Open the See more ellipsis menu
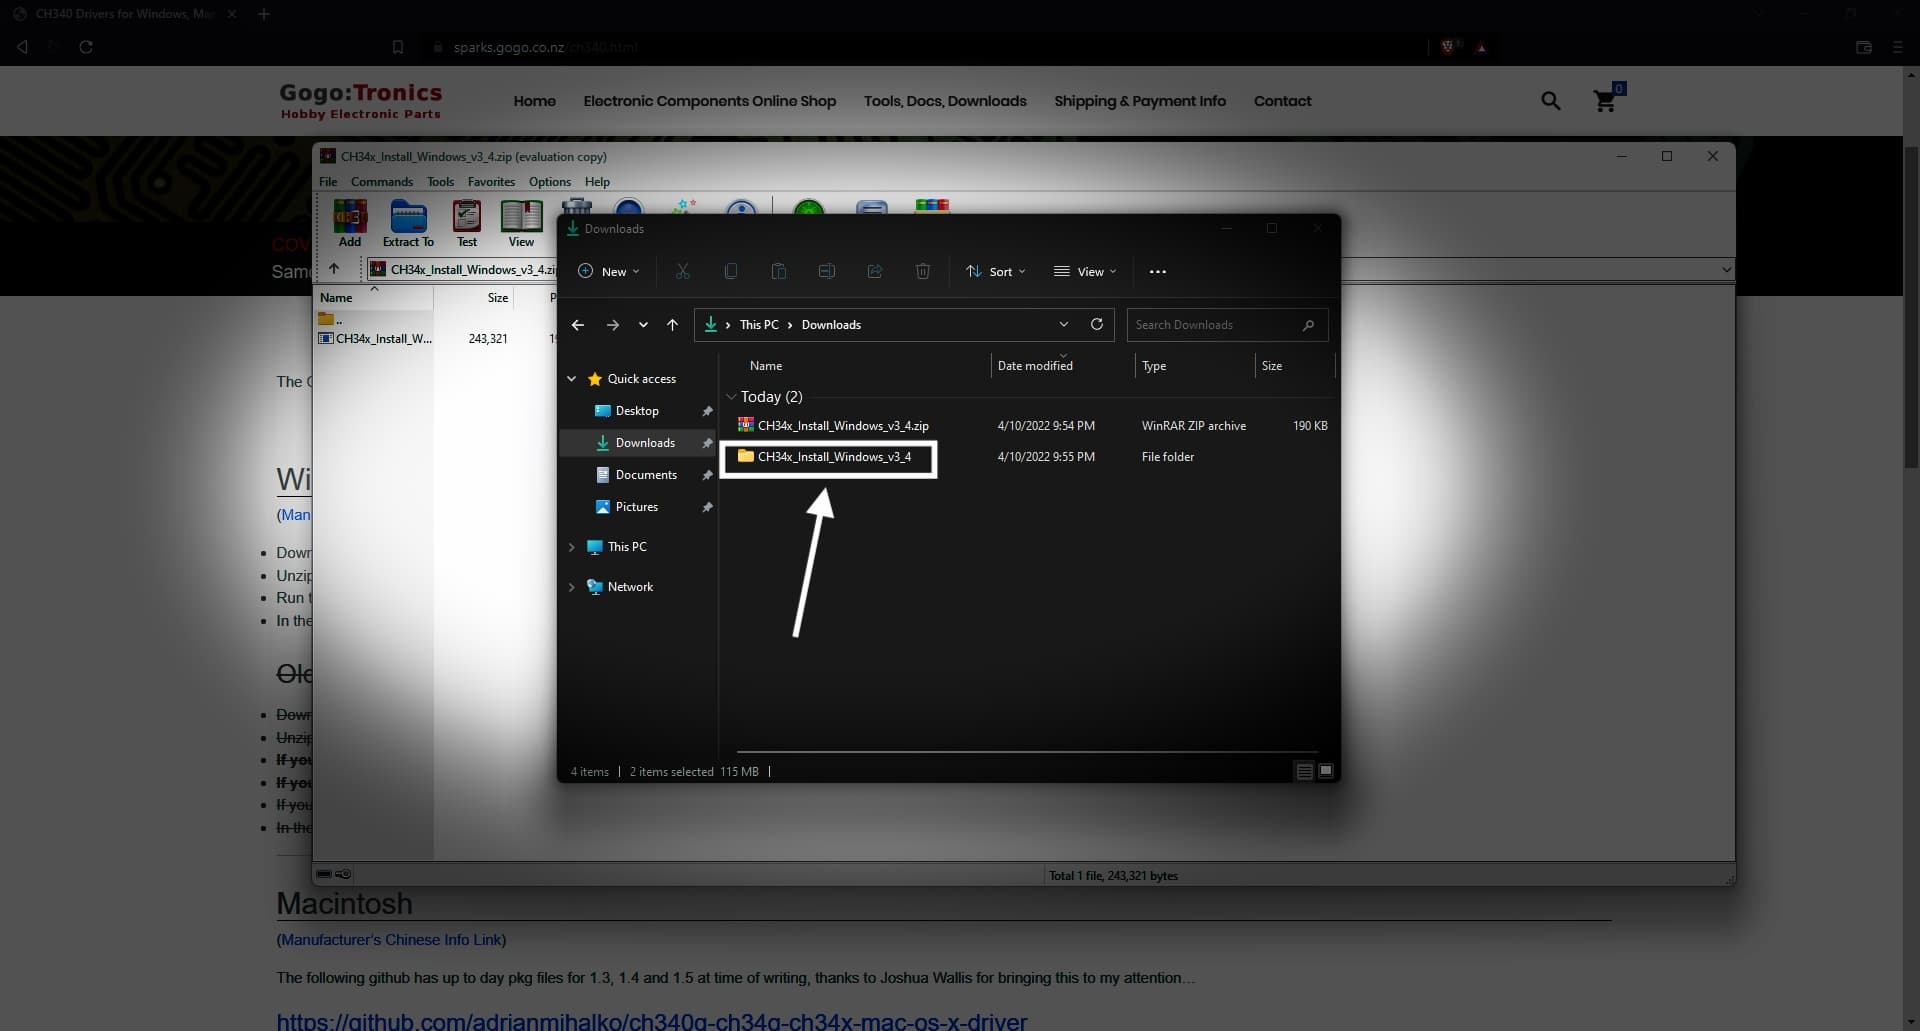The height and width of the screenshot is (1031, 1920). pyautogui.click(x=1158, y=272)
